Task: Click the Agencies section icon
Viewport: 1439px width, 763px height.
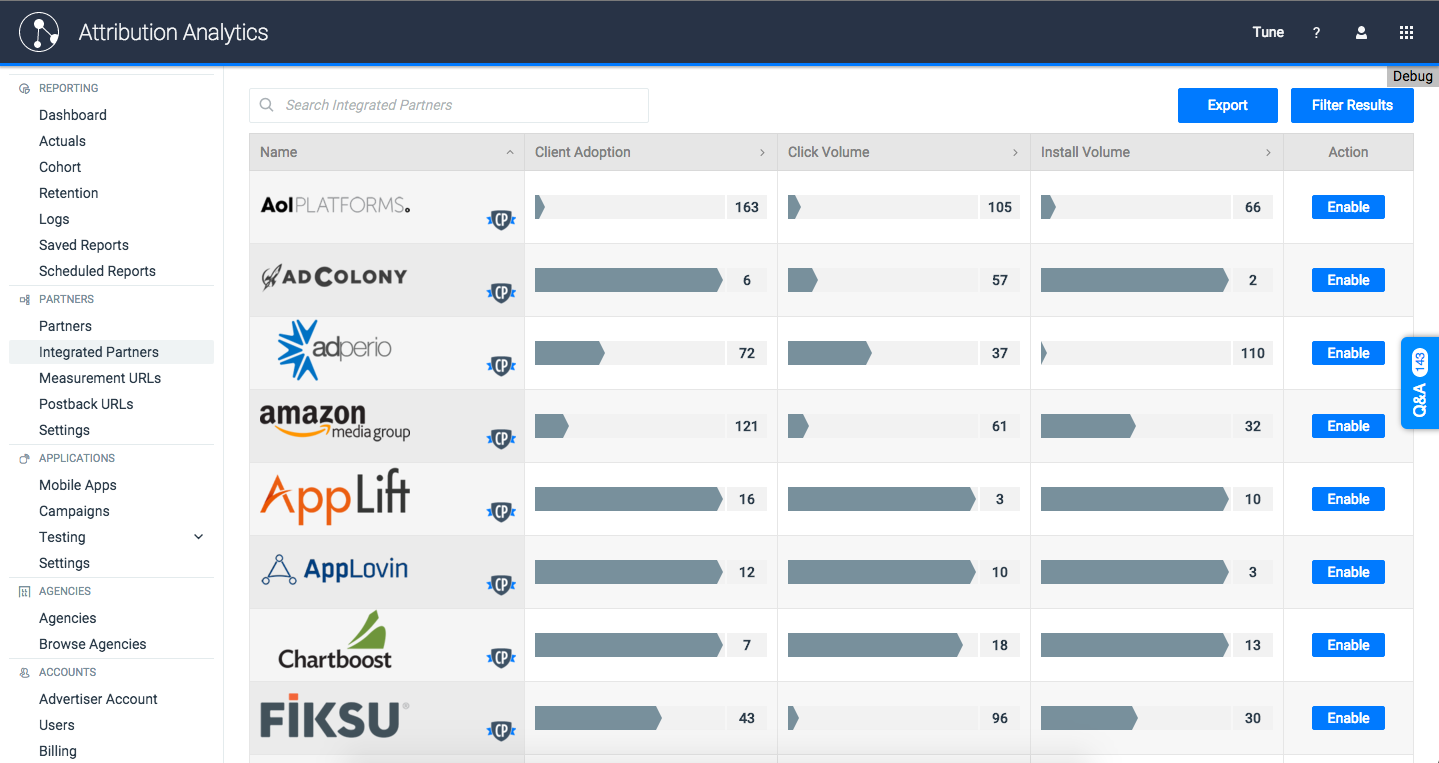Action: [x=25, y=592]
